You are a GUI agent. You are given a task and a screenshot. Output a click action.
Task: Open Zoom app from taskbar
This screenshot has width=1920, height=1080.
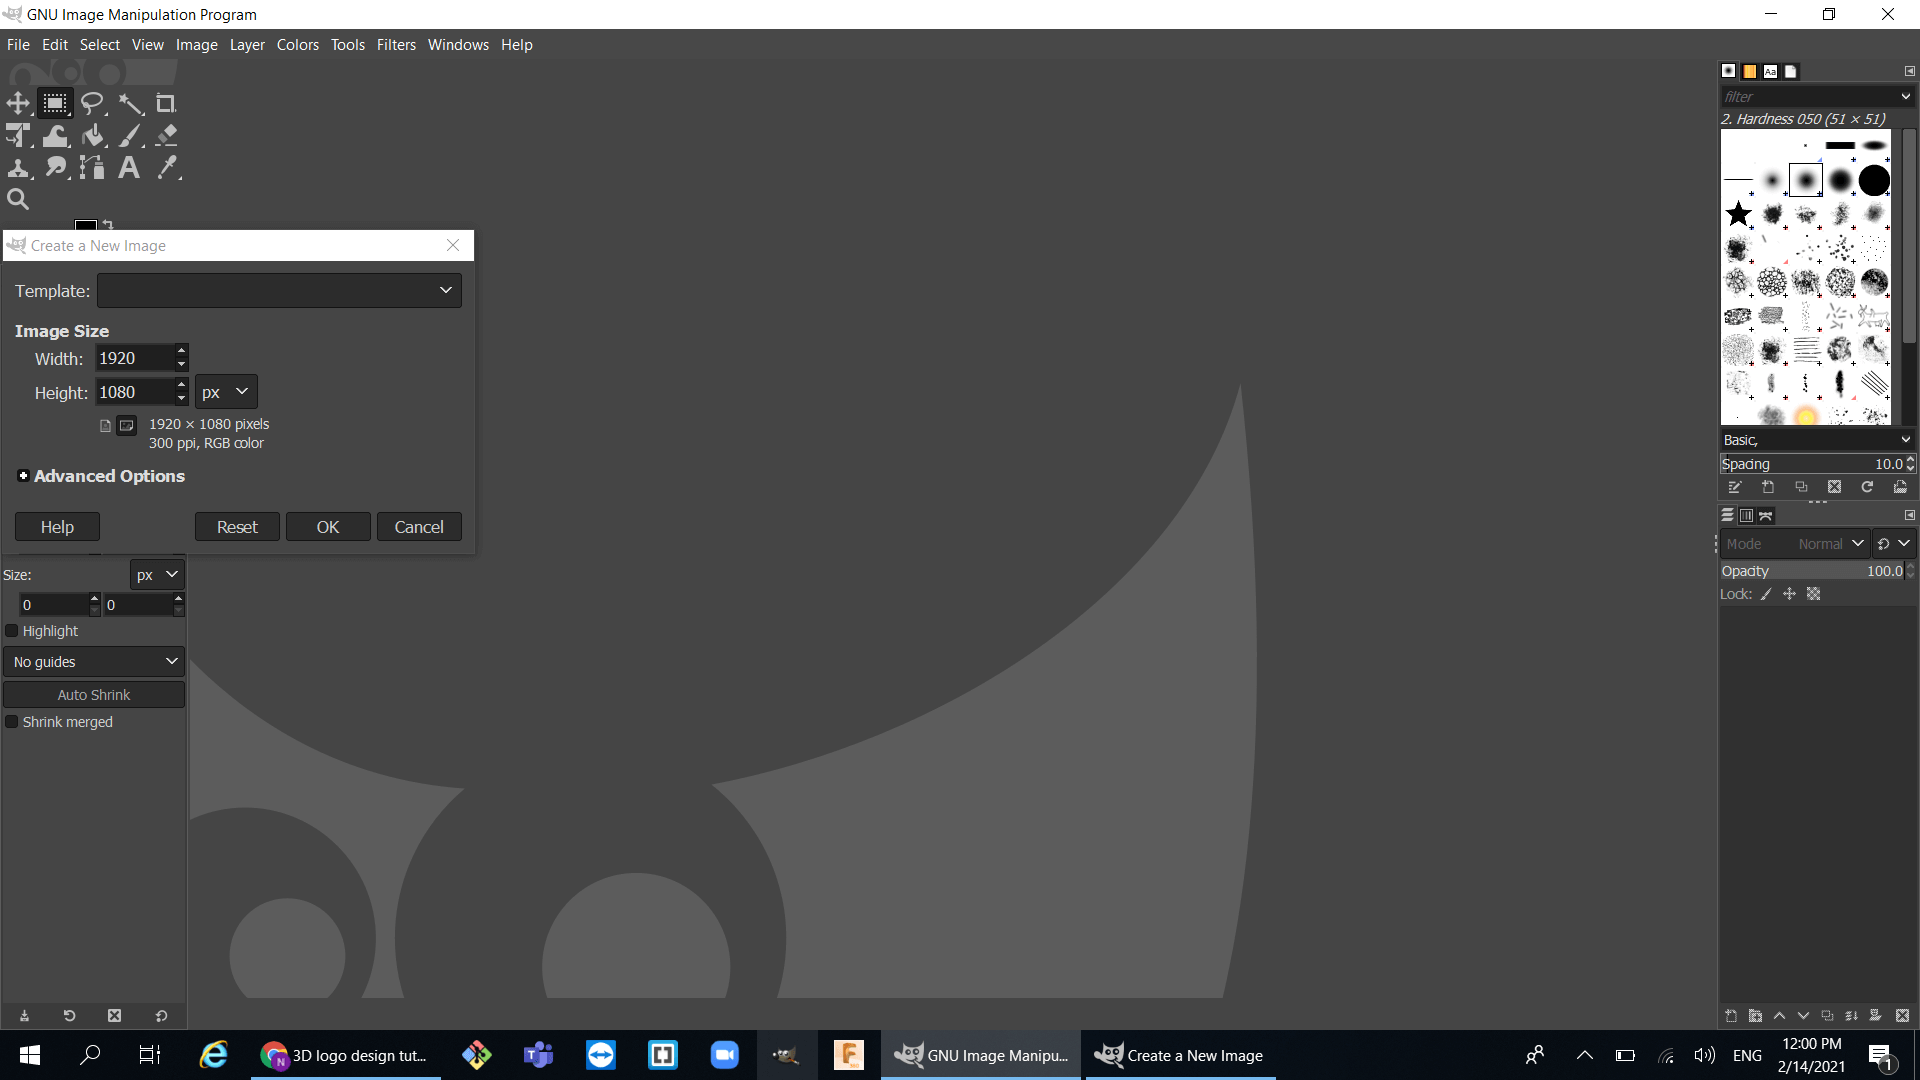[724, 1055]
